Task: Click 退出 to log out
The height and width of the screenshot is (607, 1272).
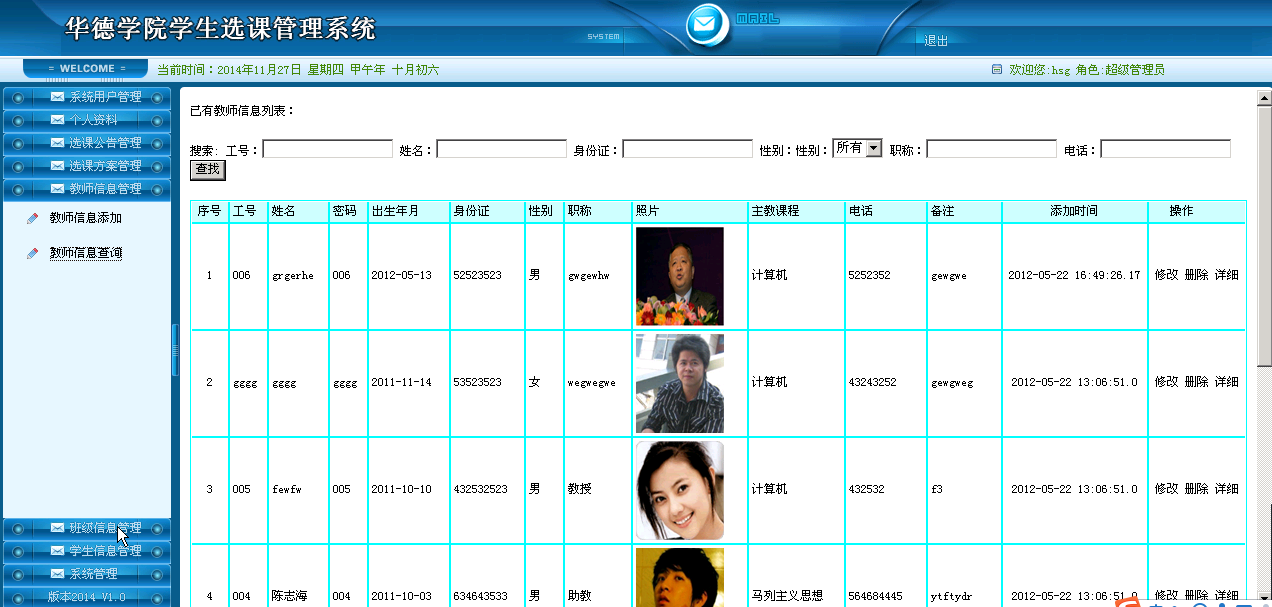Action: pos(936,41)
